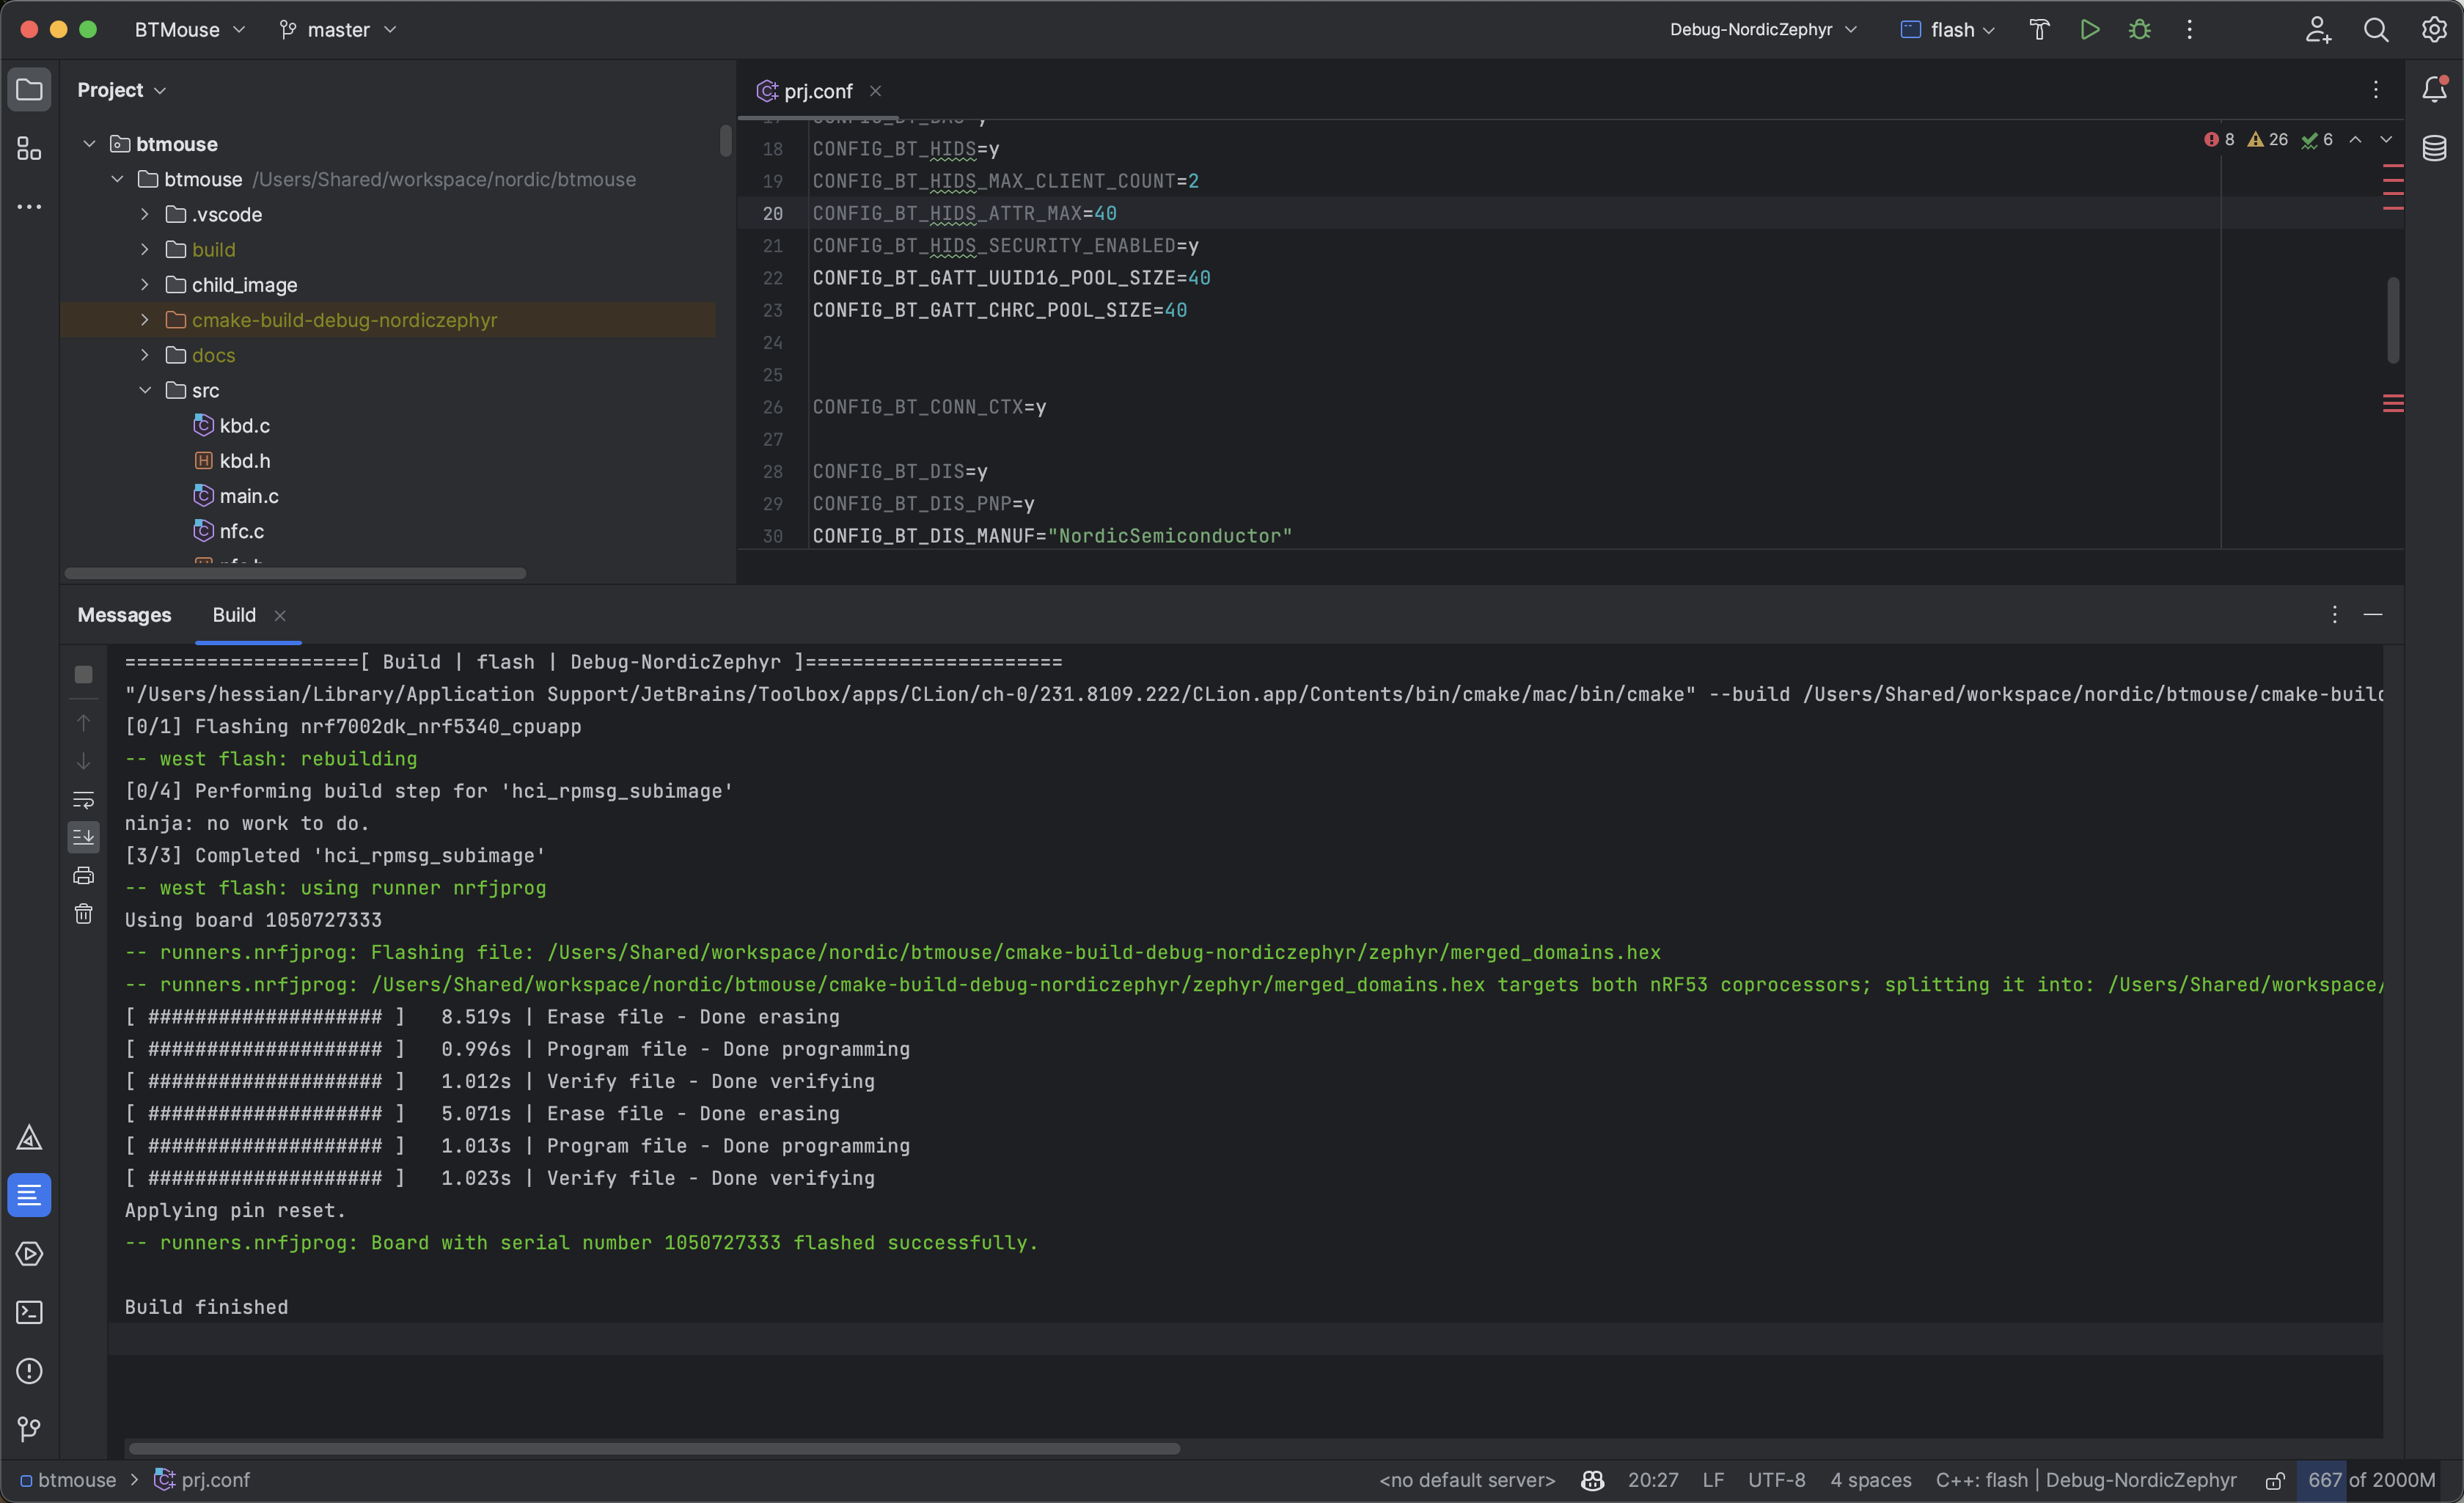Open Build panel options menu

(x=2335, y=614)
